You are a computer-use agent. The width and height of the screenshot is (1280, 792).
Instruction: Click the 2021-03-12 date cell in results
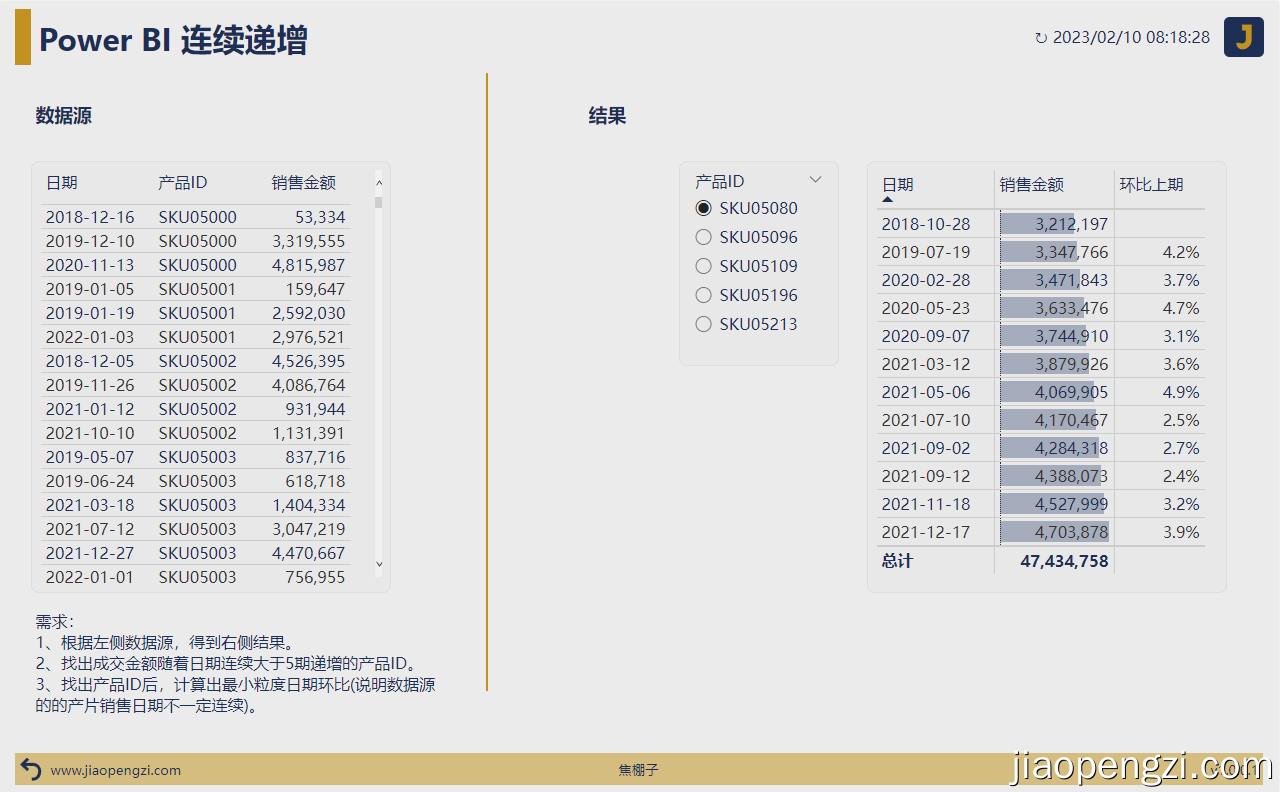pyautogui.click(x=926, y=364)
